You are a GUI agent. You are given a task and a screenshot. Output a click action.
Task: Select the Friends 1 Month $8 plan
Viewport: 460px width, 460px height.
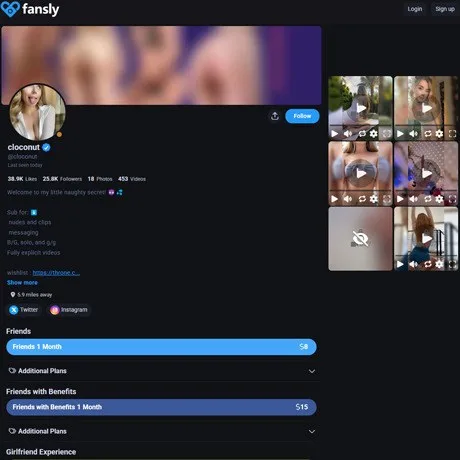(161, 347)
